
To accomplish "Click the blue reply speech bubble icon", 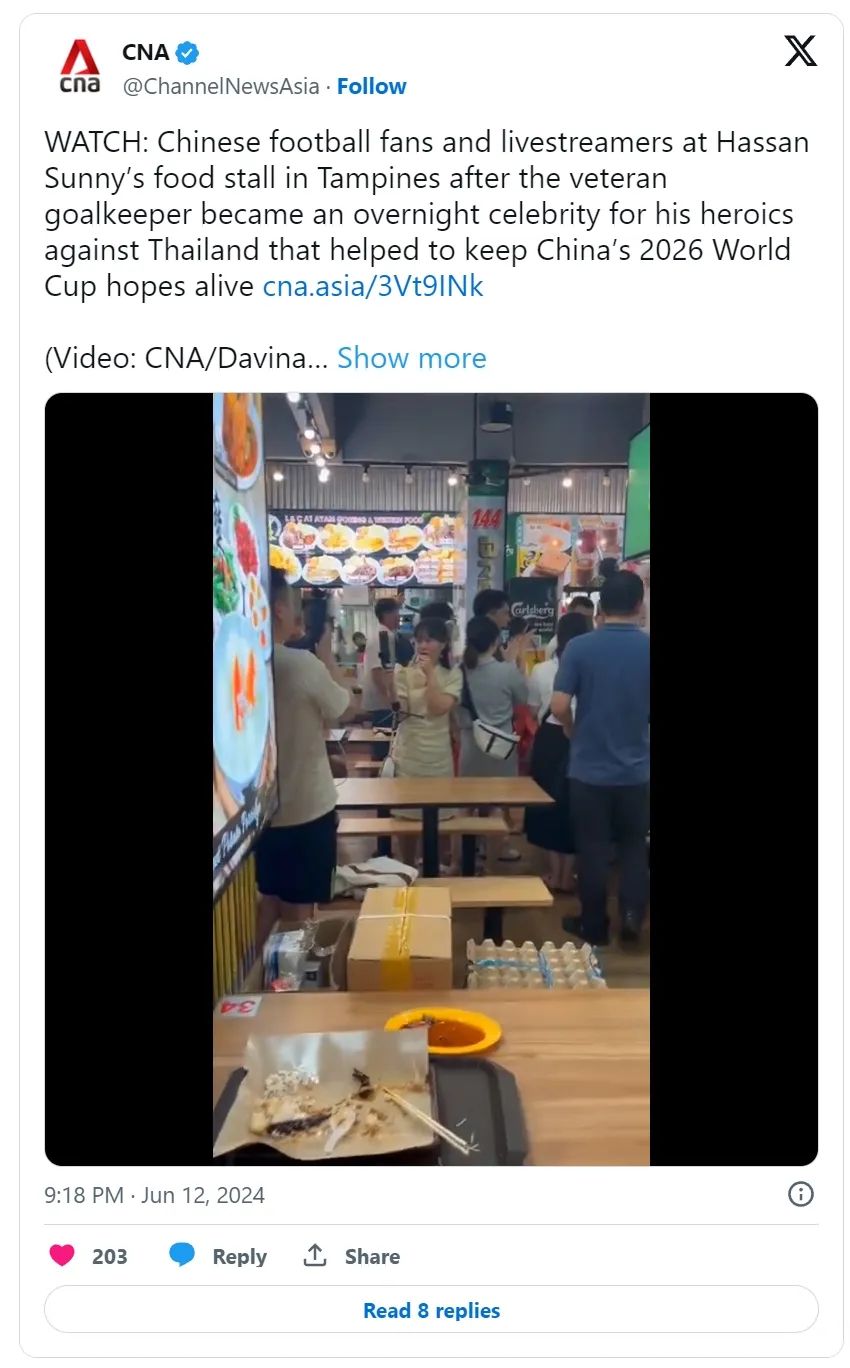I will click(182, 1255).
